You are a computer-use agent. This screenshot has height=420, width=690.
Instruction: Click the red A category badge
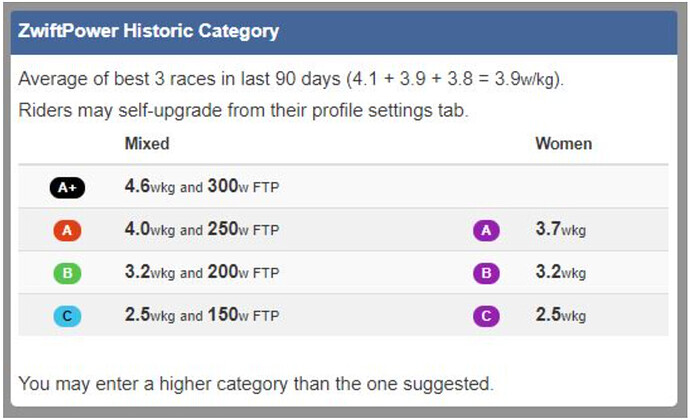coord(67,230)
